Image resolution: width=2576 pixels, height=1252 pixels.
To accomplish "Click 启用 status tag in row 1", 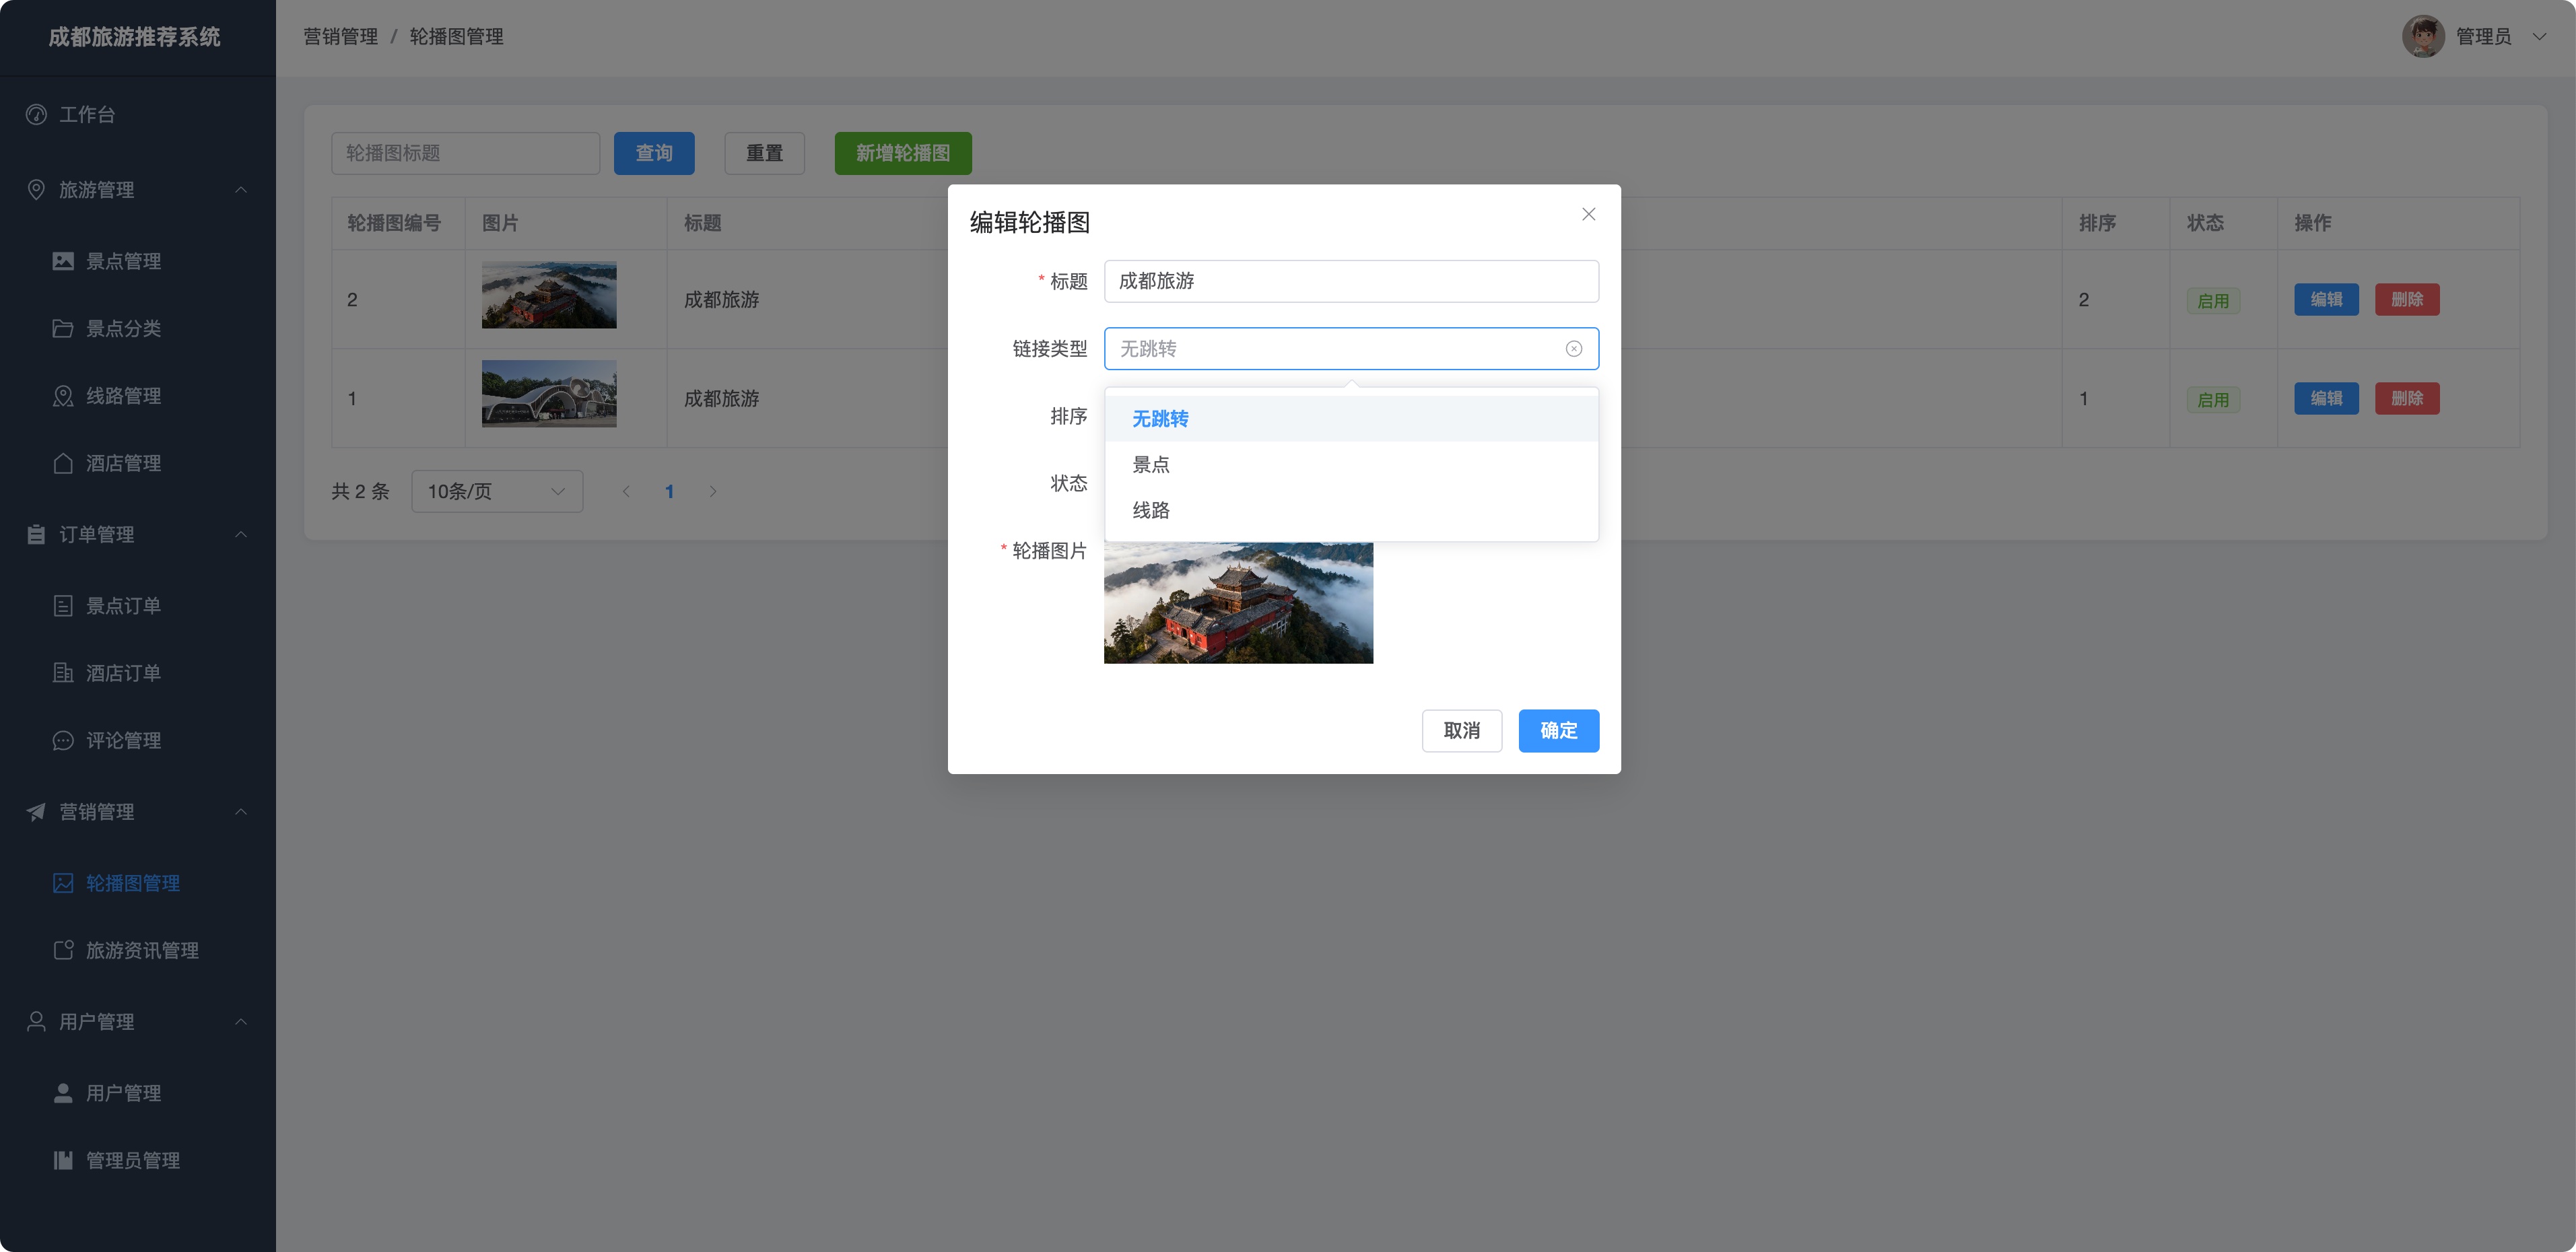I will (x=2213, y=400).
